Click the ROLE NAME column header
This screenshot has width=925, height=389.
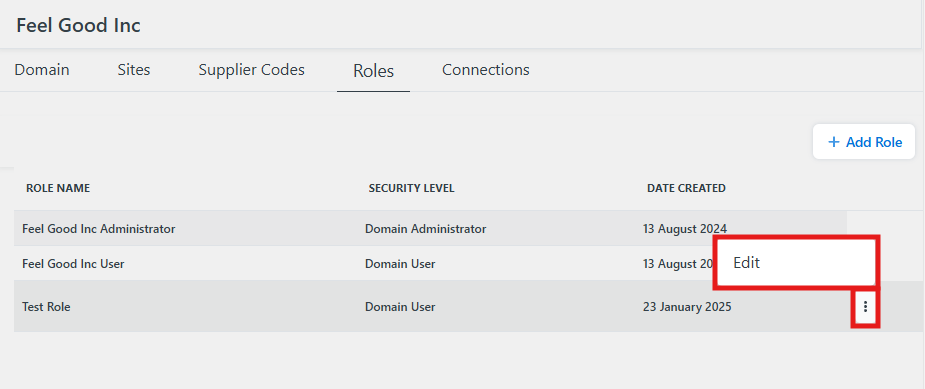click(x=58, y=188)
